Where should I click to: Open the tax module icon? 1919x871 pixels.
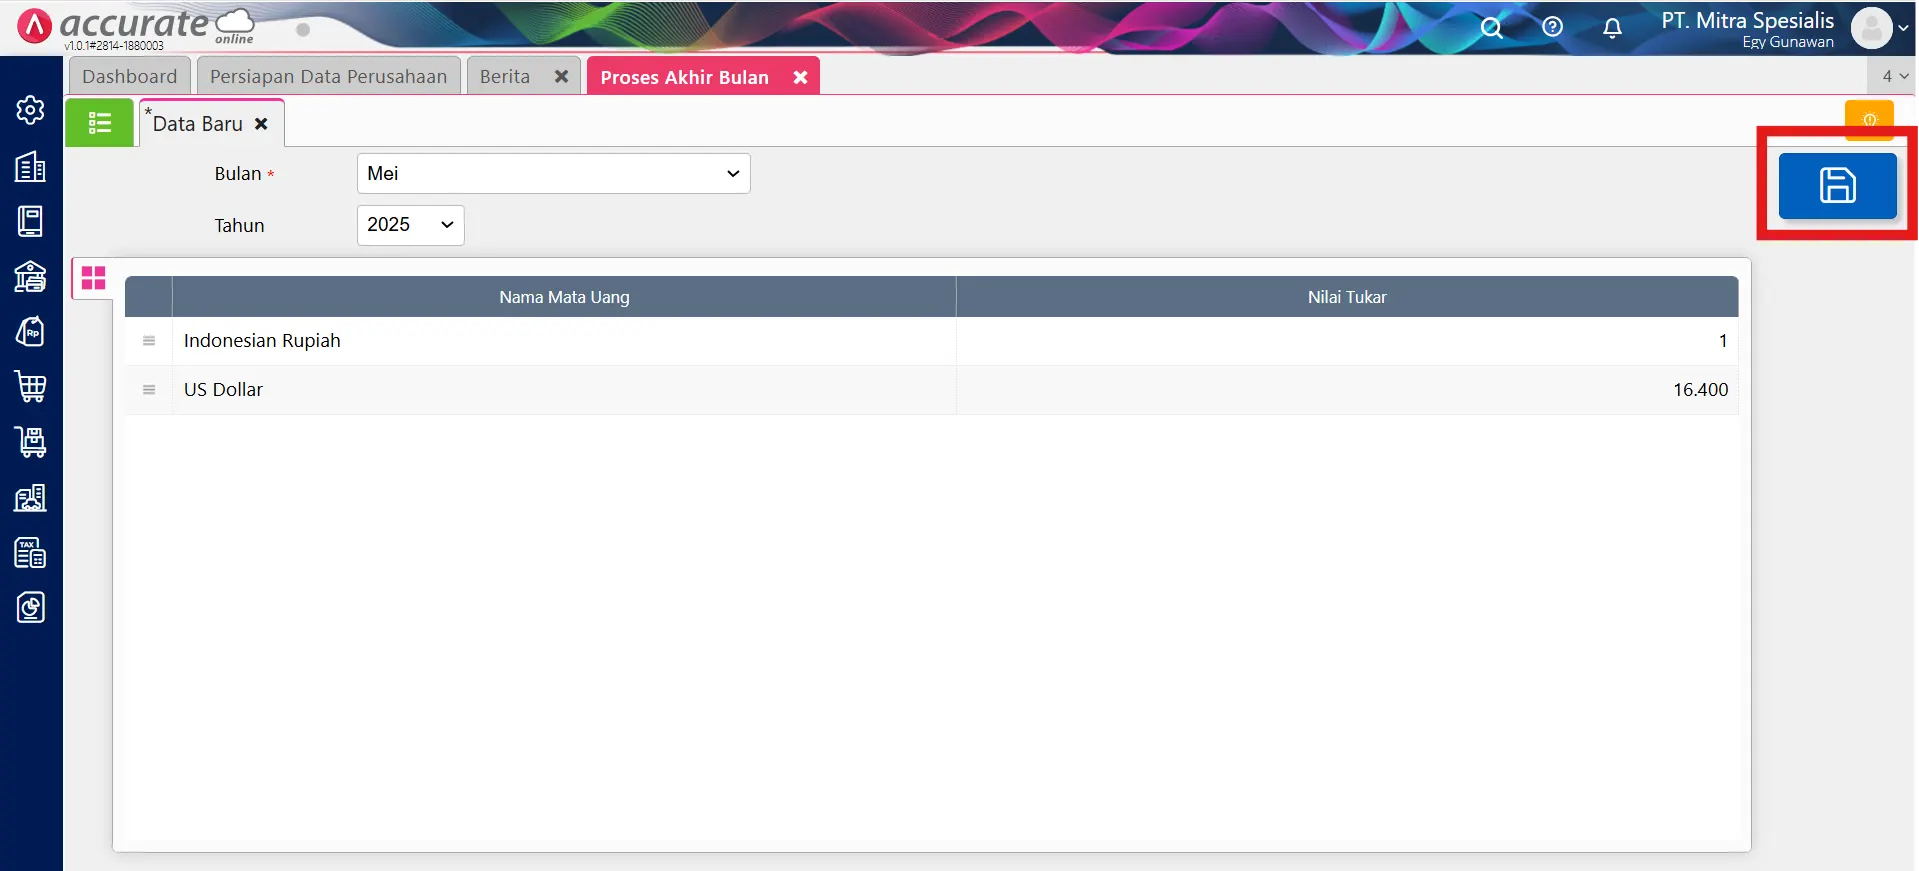point(30,552)
